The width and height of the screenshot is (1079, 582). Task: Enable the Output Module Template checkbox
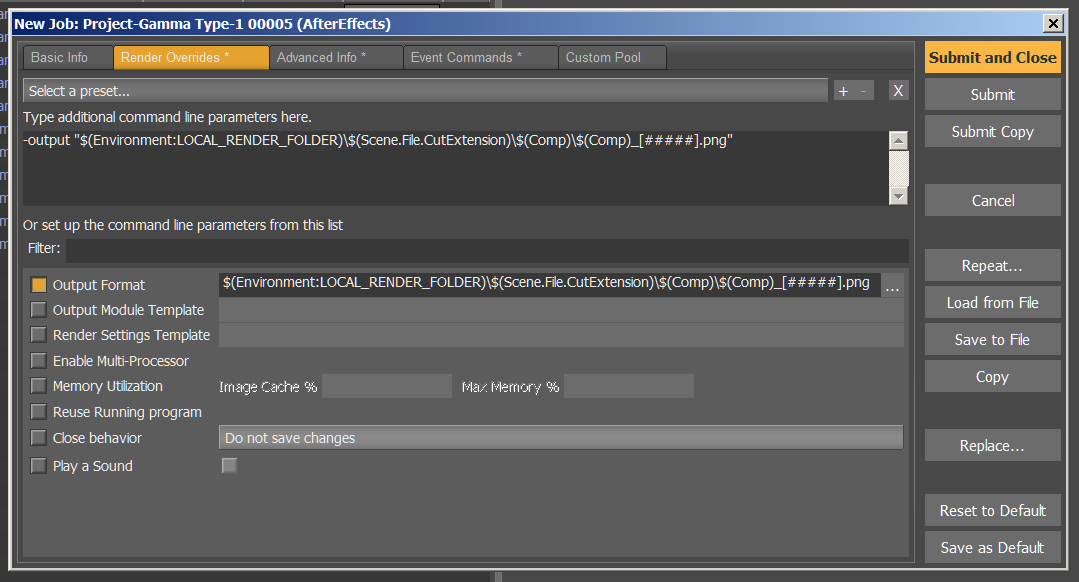click(x=39, y=310)
